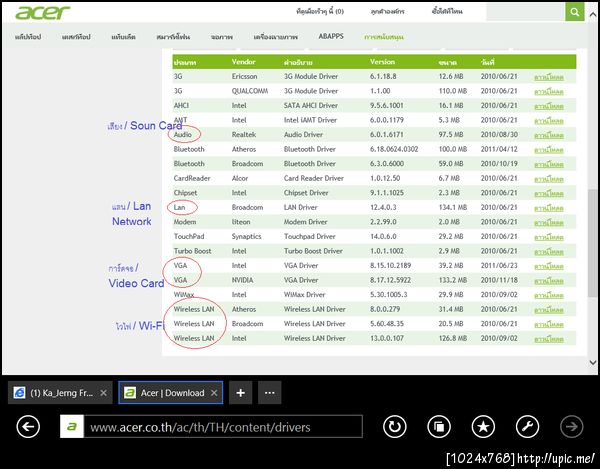Click the Acer site favicon in address bar
Image resolution: width=600 pixels, height=469 pixels.
(72, 427)
